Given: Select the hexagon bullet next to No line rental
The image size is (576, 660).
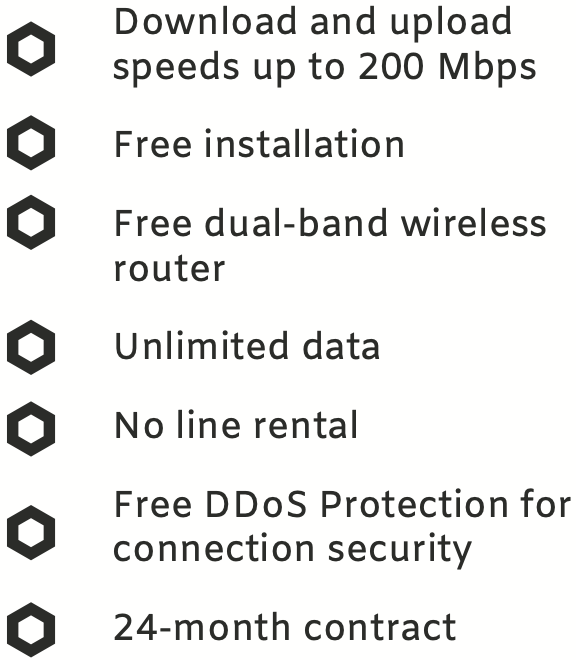Looking at the screenshot, I should pos(31,429).
